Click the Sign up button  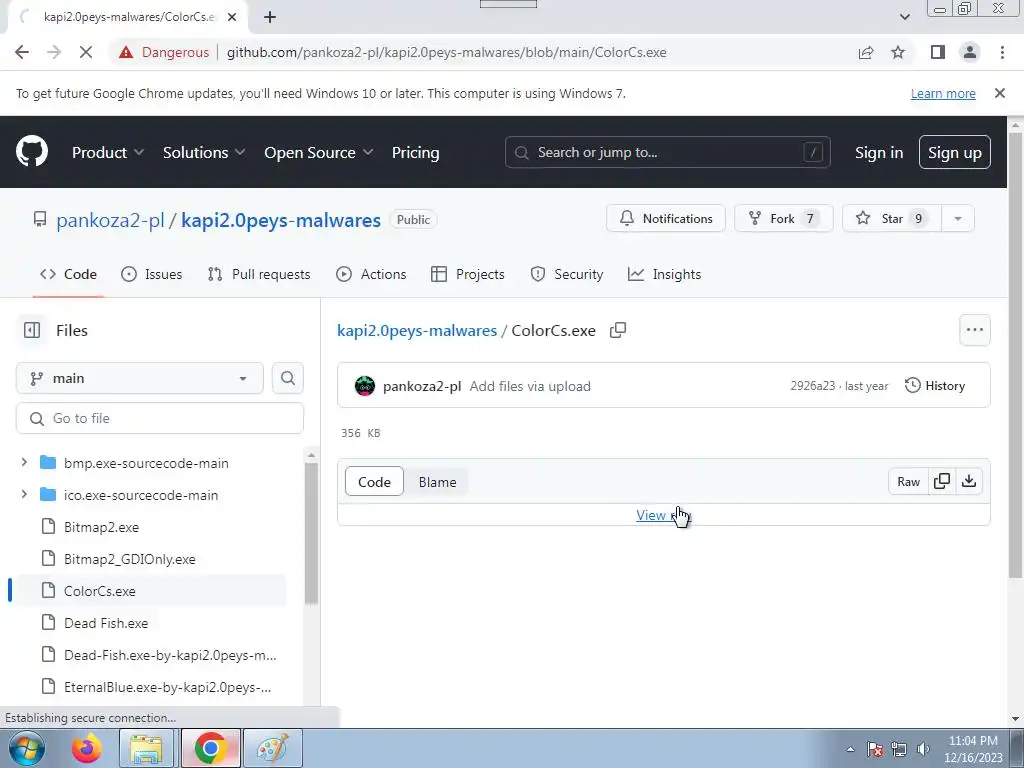click(954, 152)
